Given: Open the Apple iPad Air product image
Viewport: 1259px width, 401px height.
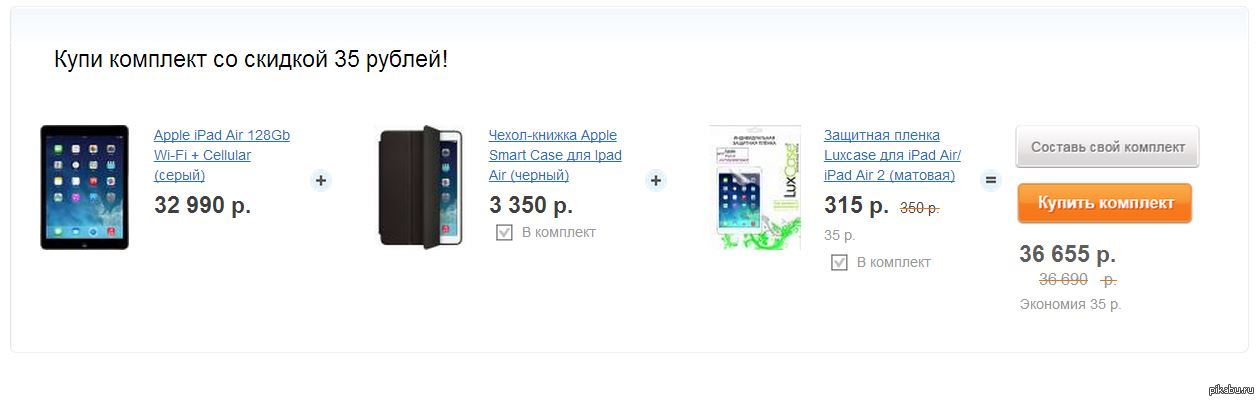Looking at the screenshot, I should (85, 187).
